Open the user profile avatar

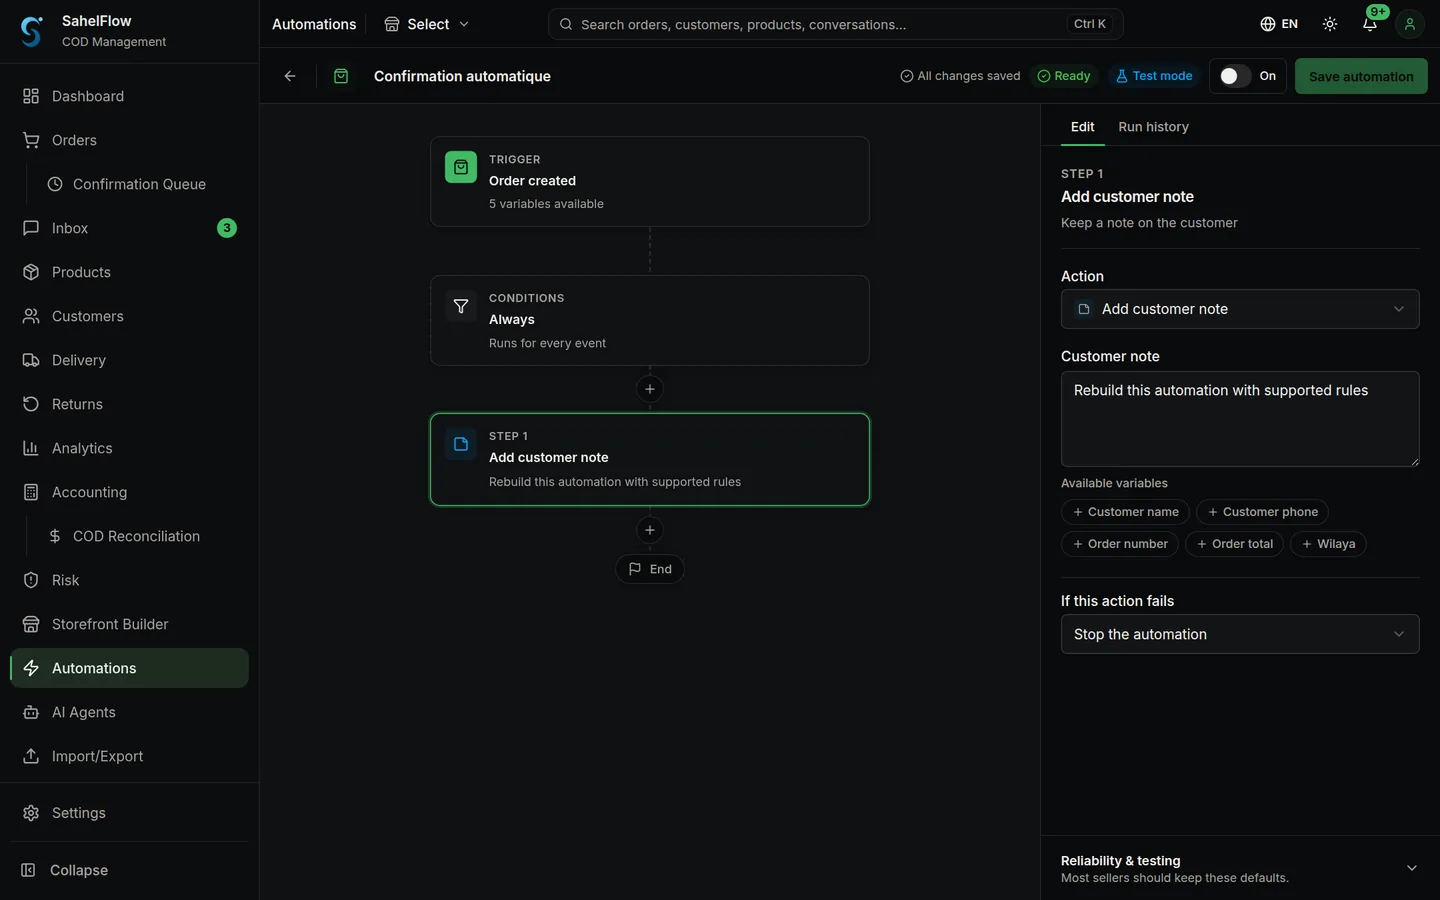tap(1410, 24)
